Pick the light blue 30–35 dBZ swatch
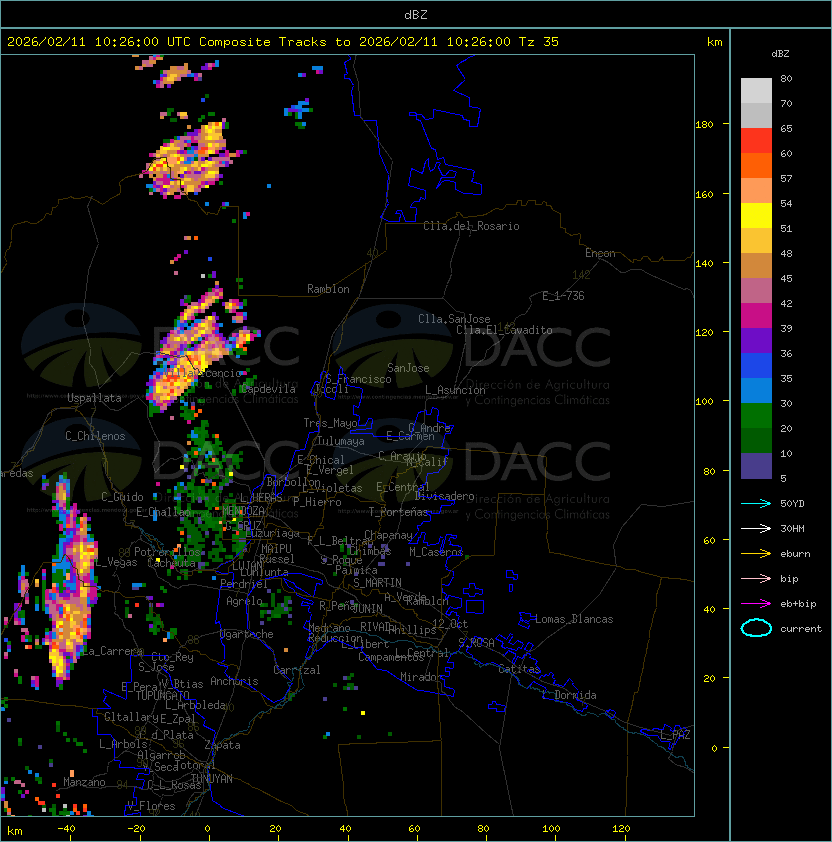Viewport: 832px width, 842px height. (x=756, y=390)
